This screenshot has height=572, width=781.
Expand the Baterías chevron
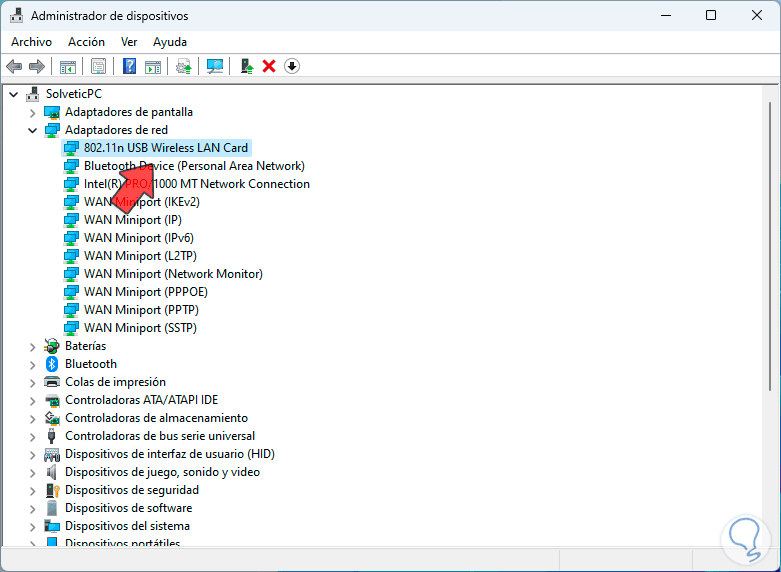coord(33,346)
